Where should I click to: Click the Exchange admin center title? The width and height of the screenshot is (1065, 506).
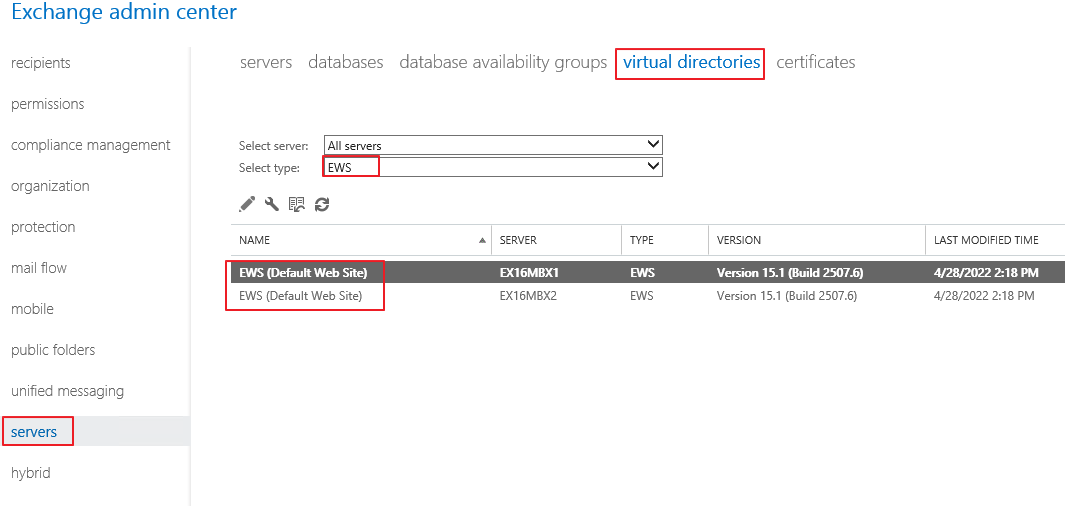pos(124,12)
